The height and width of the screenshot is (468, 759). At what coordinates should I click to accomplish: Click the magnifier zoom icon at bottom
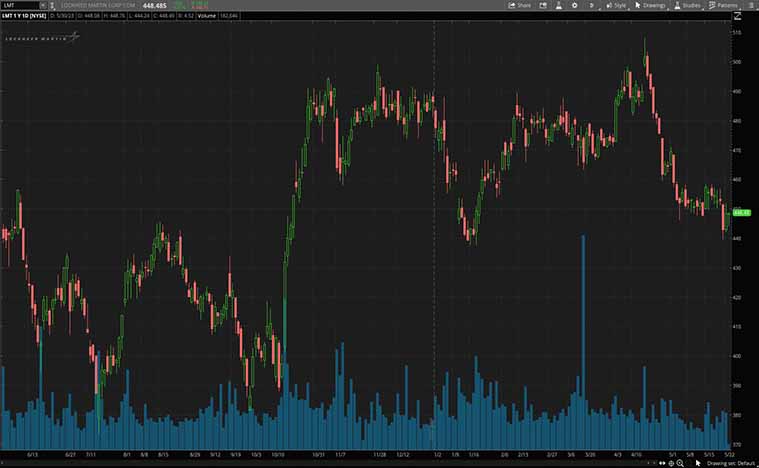pos(680,463)
